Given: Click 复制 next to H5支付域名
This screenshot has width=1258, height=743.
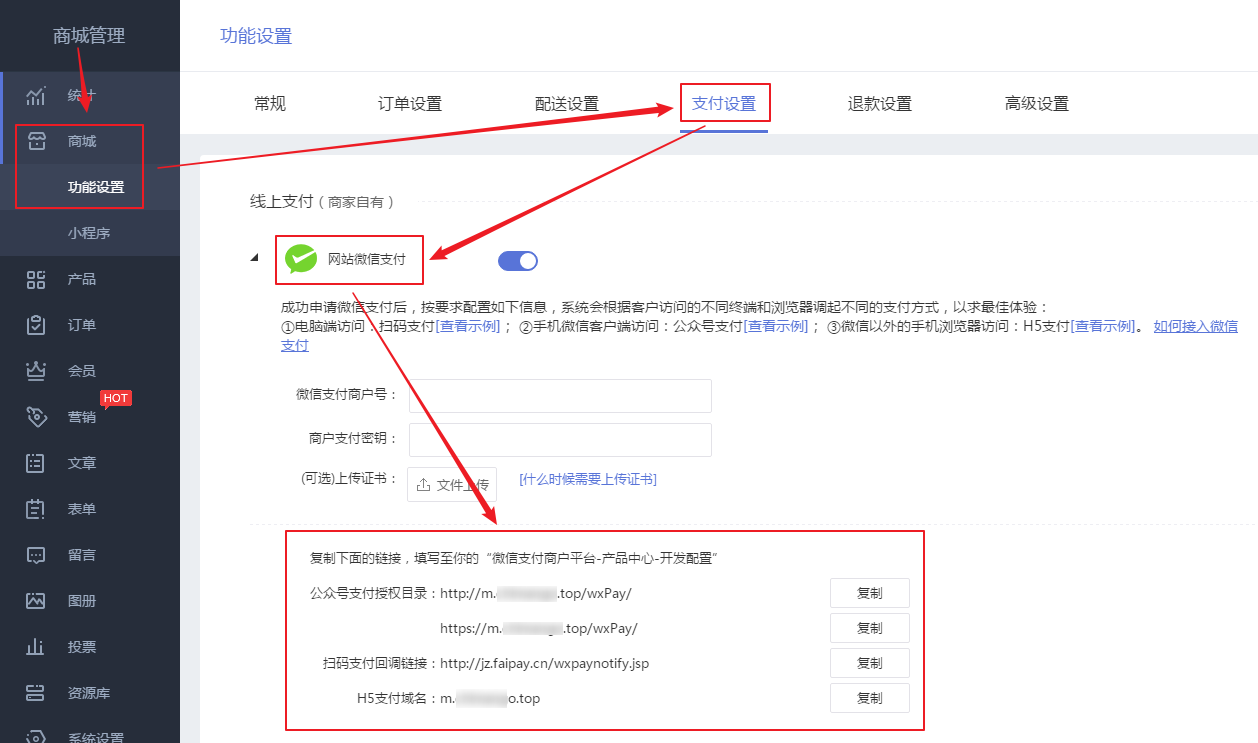Looking at the screenshot, I should pyautogui.click(x=869, y=697).
